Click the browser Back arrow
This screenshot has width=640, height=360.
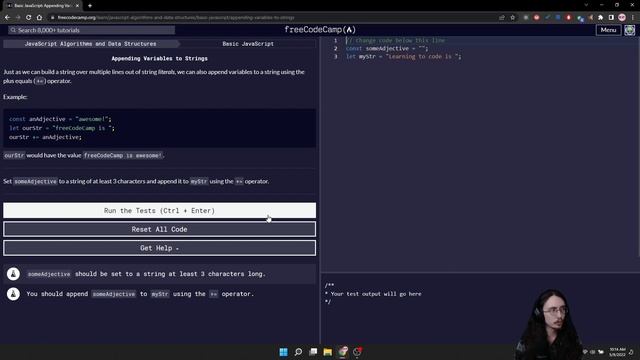pos(7,18)
